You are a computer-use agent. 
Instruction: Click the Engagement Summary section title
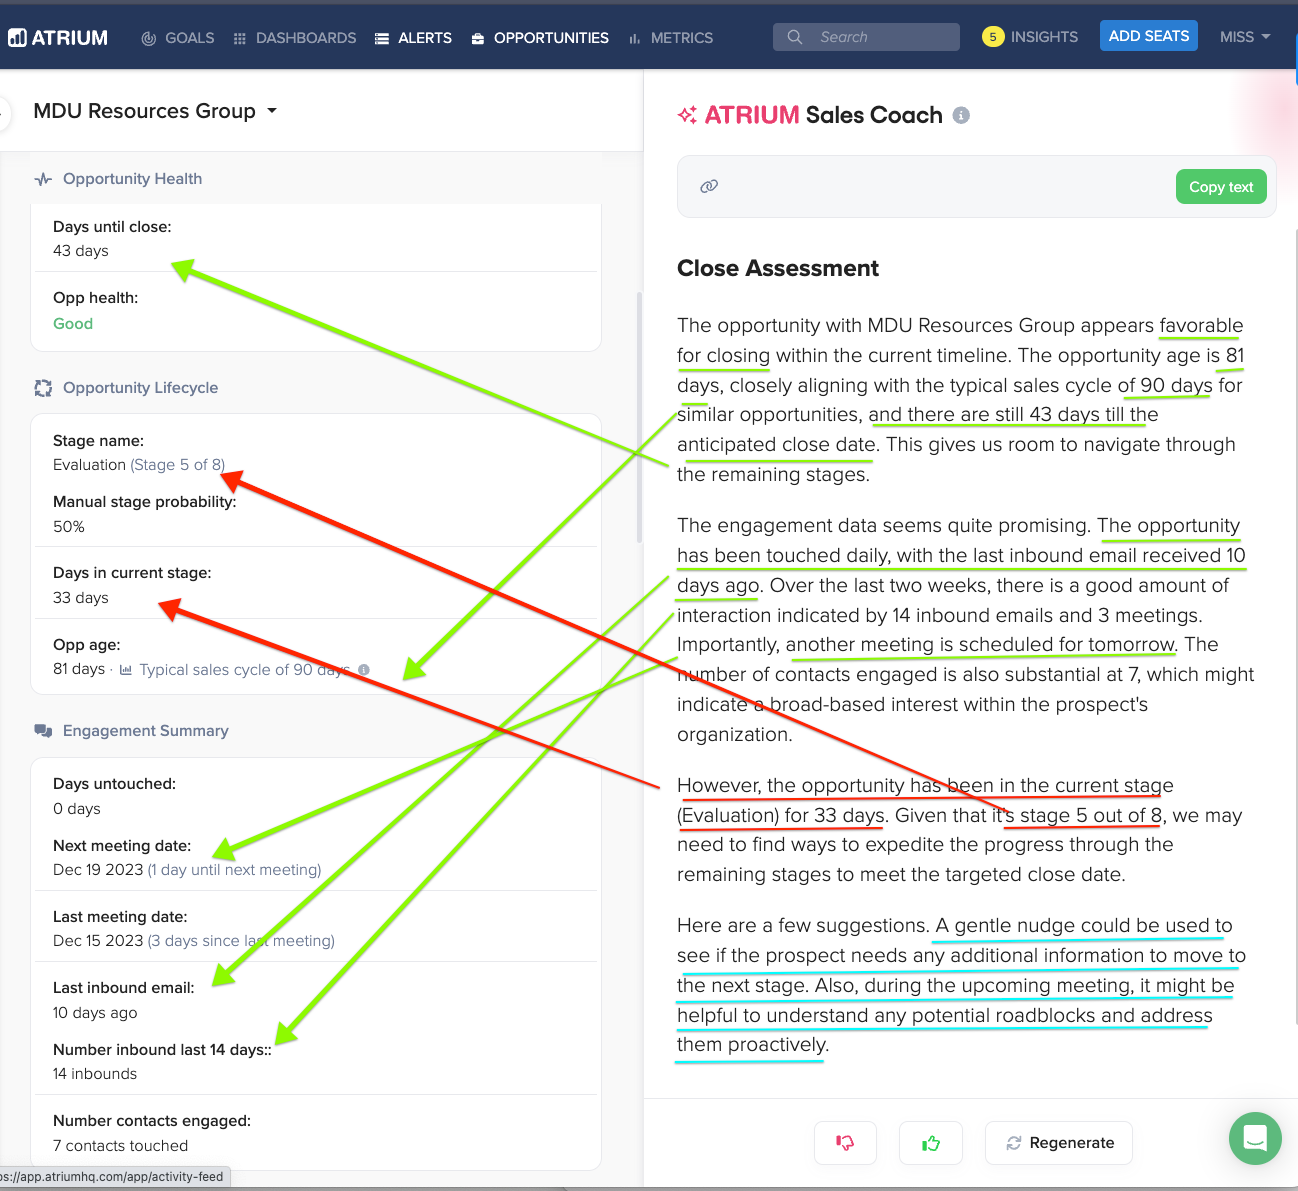click(x=146, y=731)
